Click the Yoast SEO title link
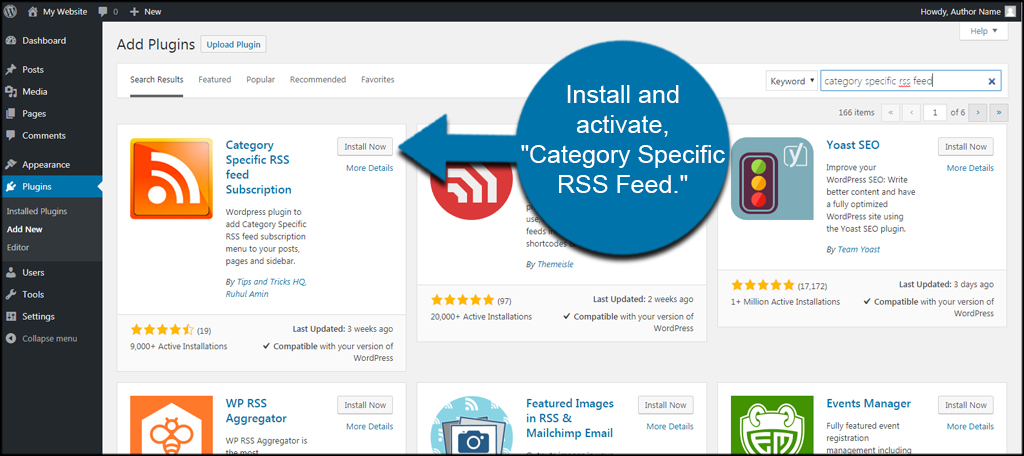 (853, 145)
